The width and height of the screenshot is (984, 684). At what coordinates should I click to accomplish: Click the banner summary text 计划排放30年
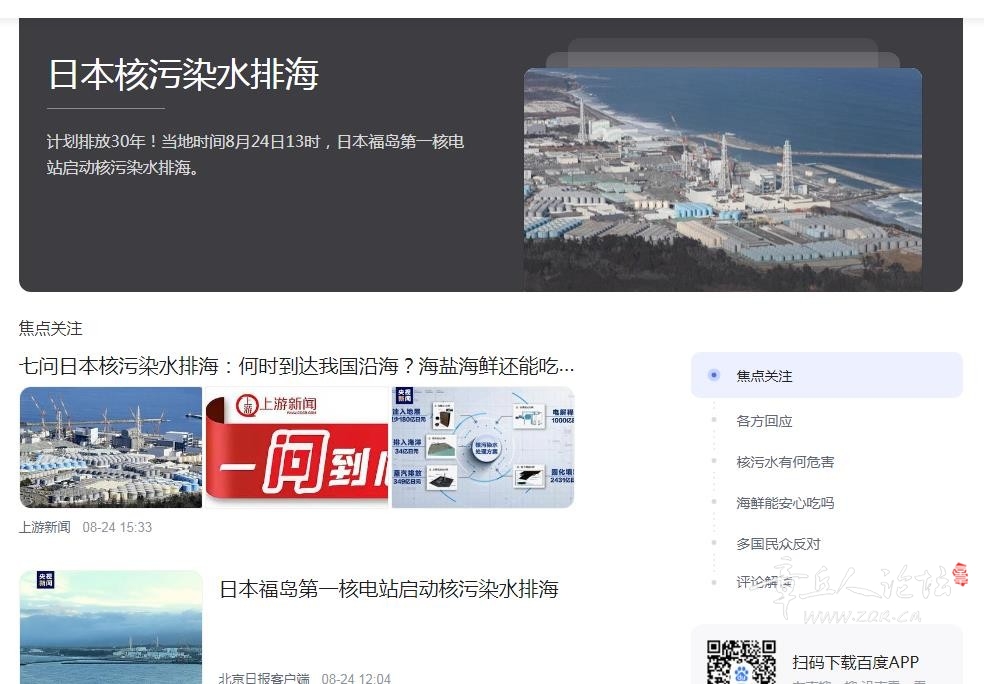[255, 154]
